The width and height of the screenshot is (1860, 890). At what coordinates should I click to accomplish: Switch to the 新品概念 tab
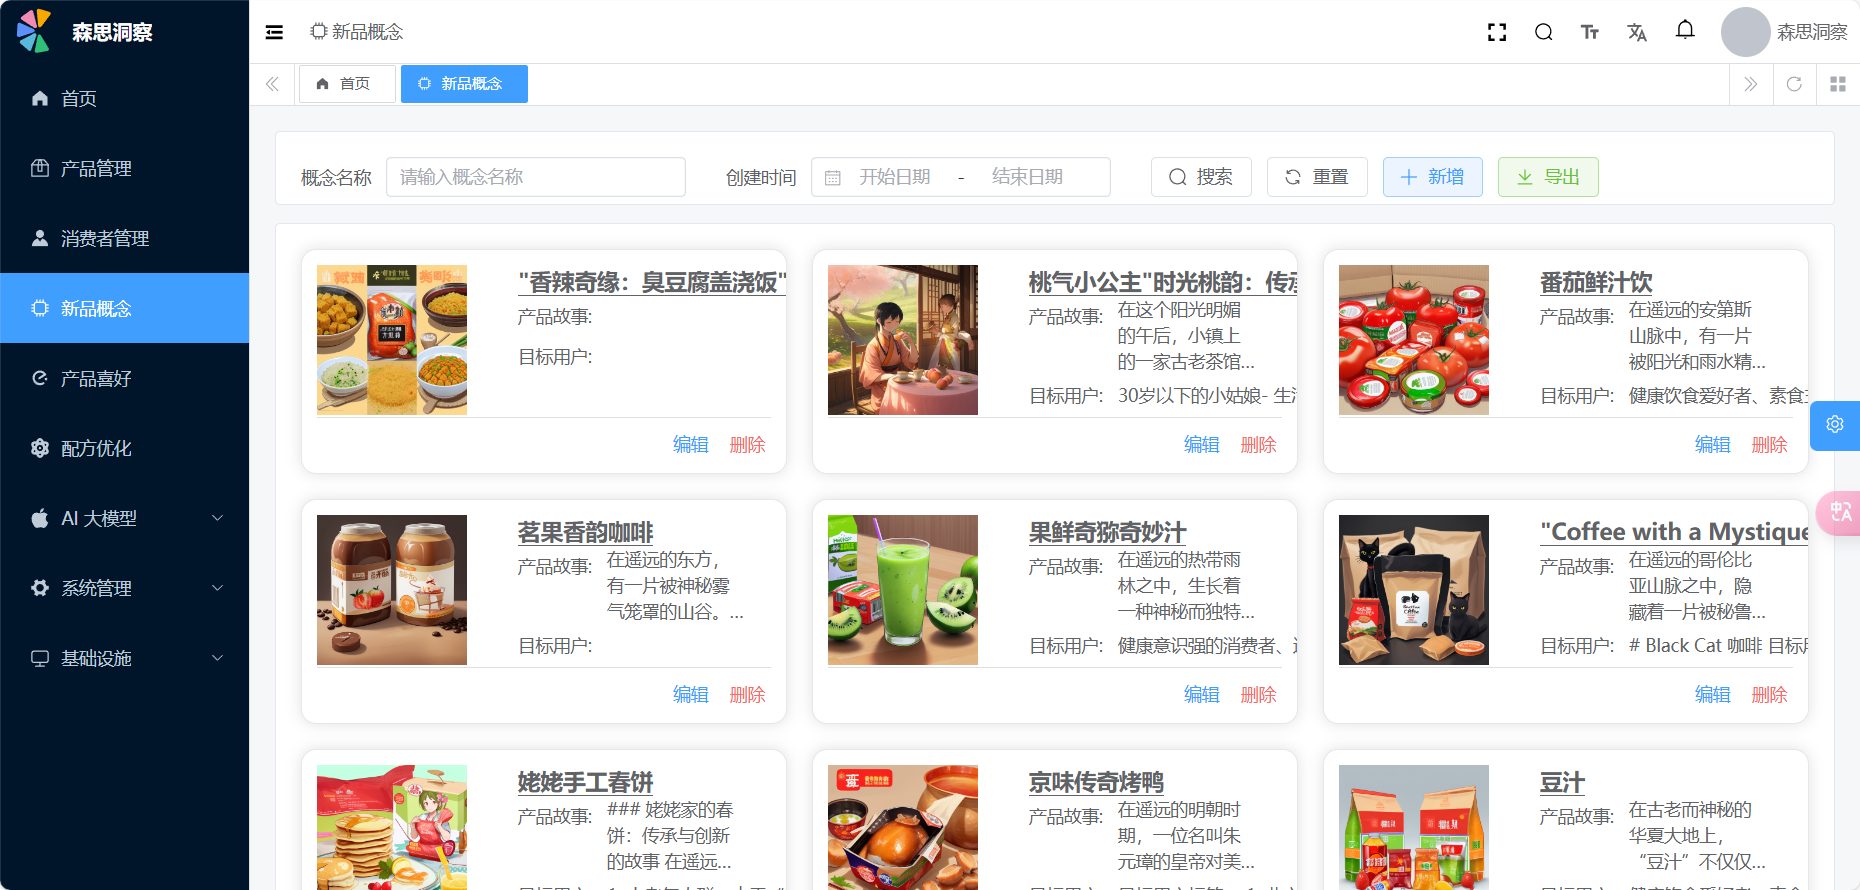coord(464,84)
